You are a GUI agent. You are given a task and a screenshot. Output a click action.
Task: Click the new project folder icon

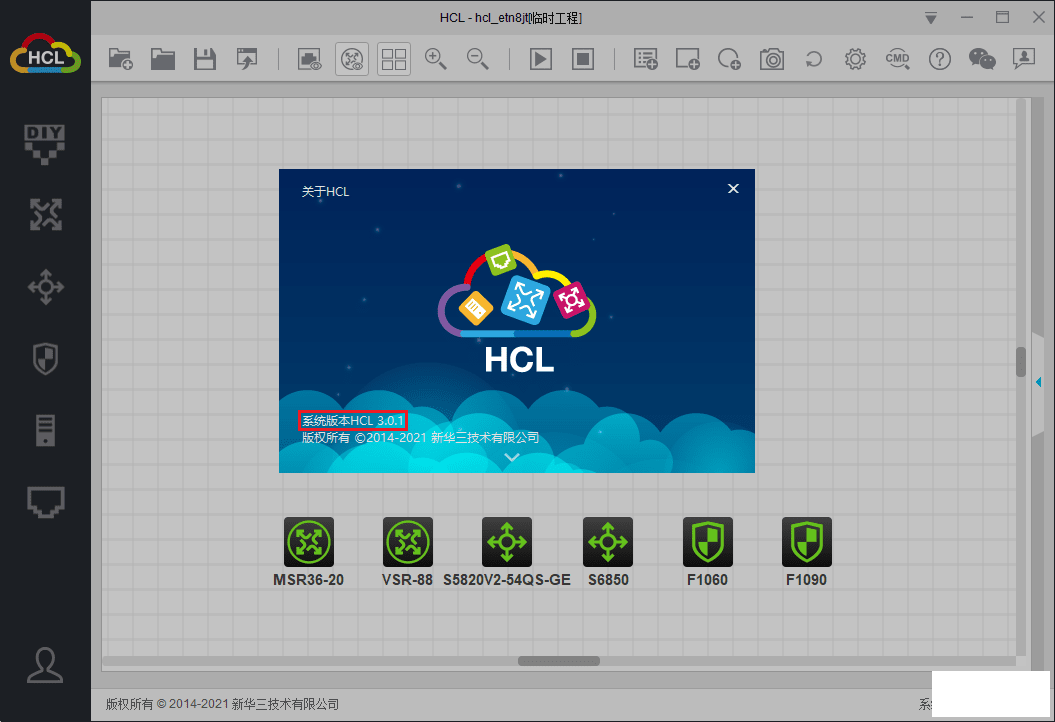[120, 59]
